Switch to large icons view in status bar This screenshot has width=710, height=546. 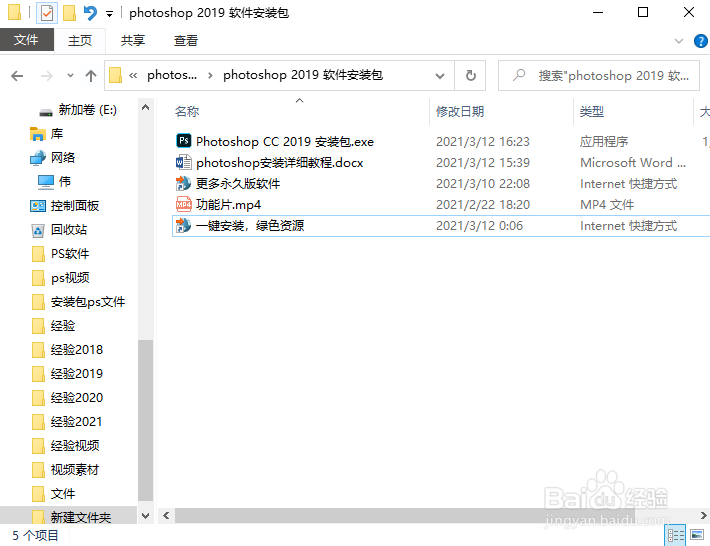pyautogui.click(x=697, y=535)
